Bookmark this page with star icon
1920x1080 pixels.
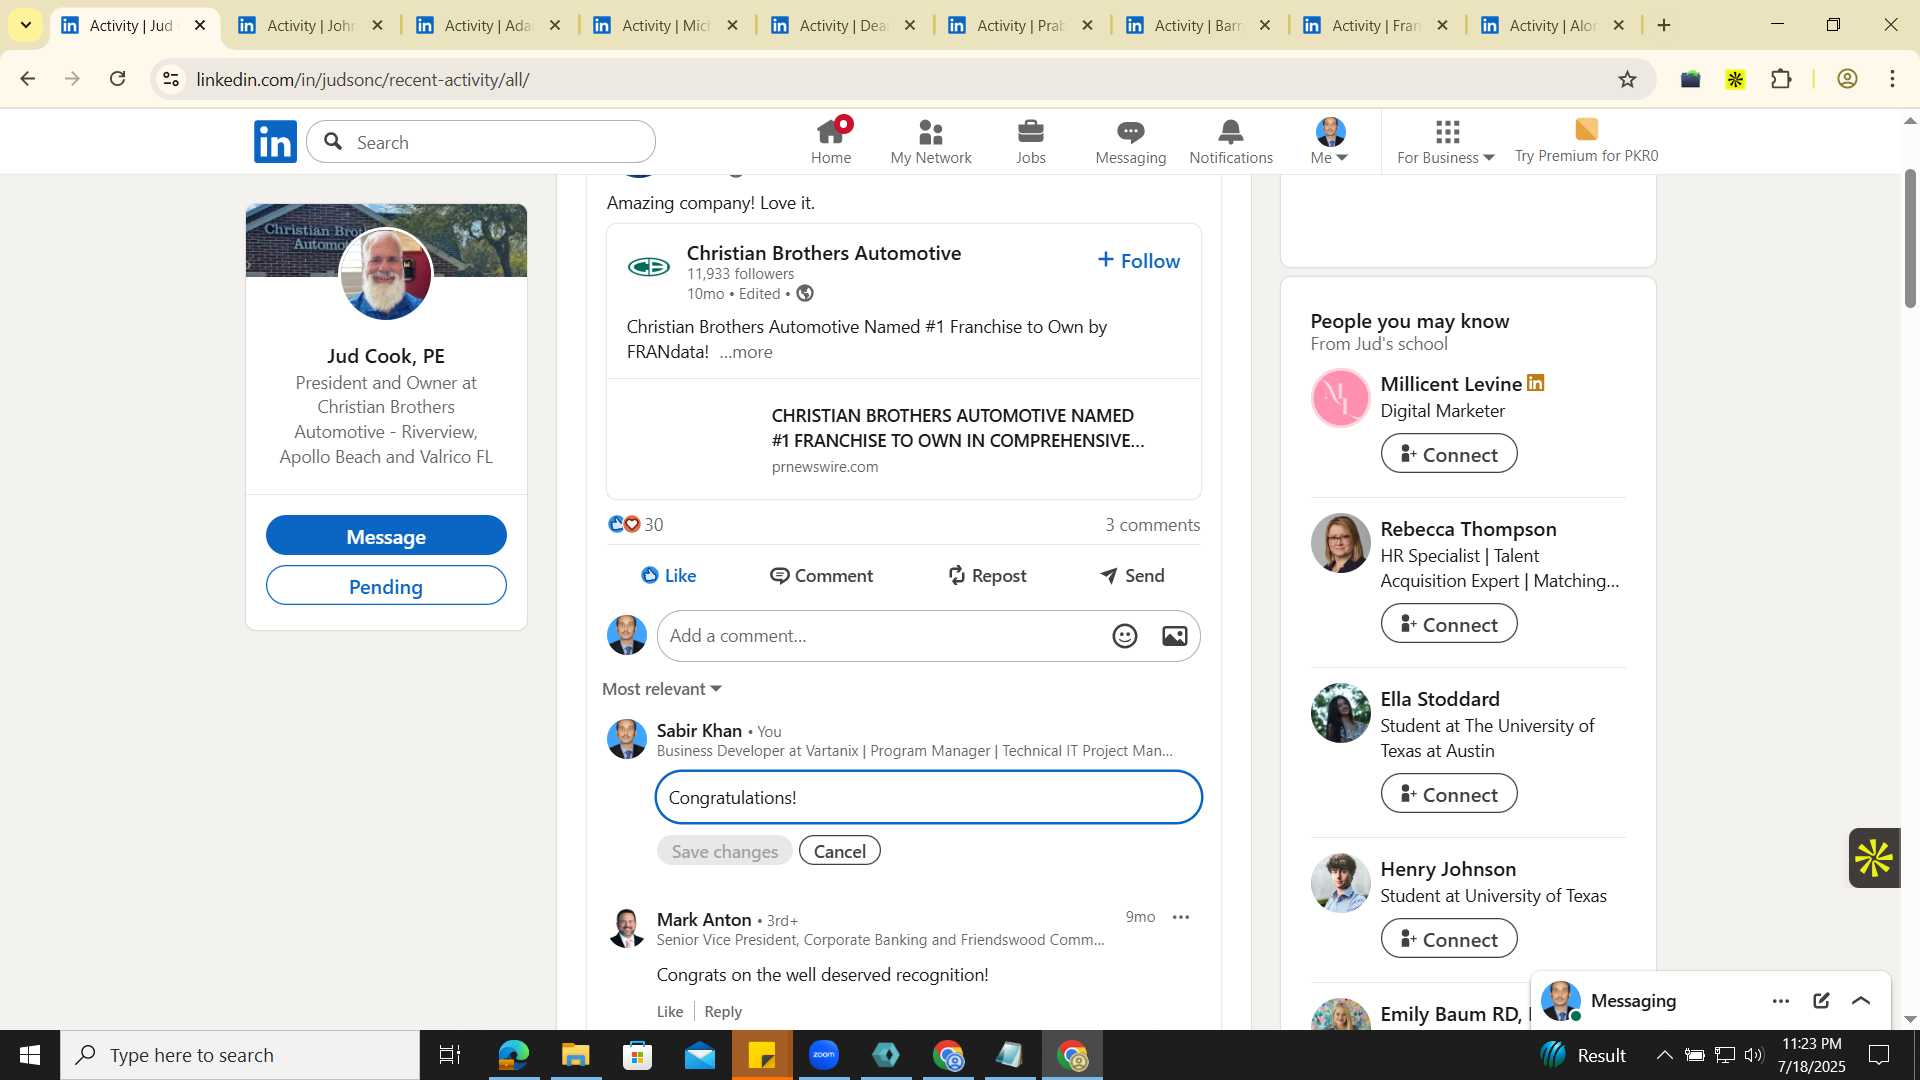tap(1627, 79)
